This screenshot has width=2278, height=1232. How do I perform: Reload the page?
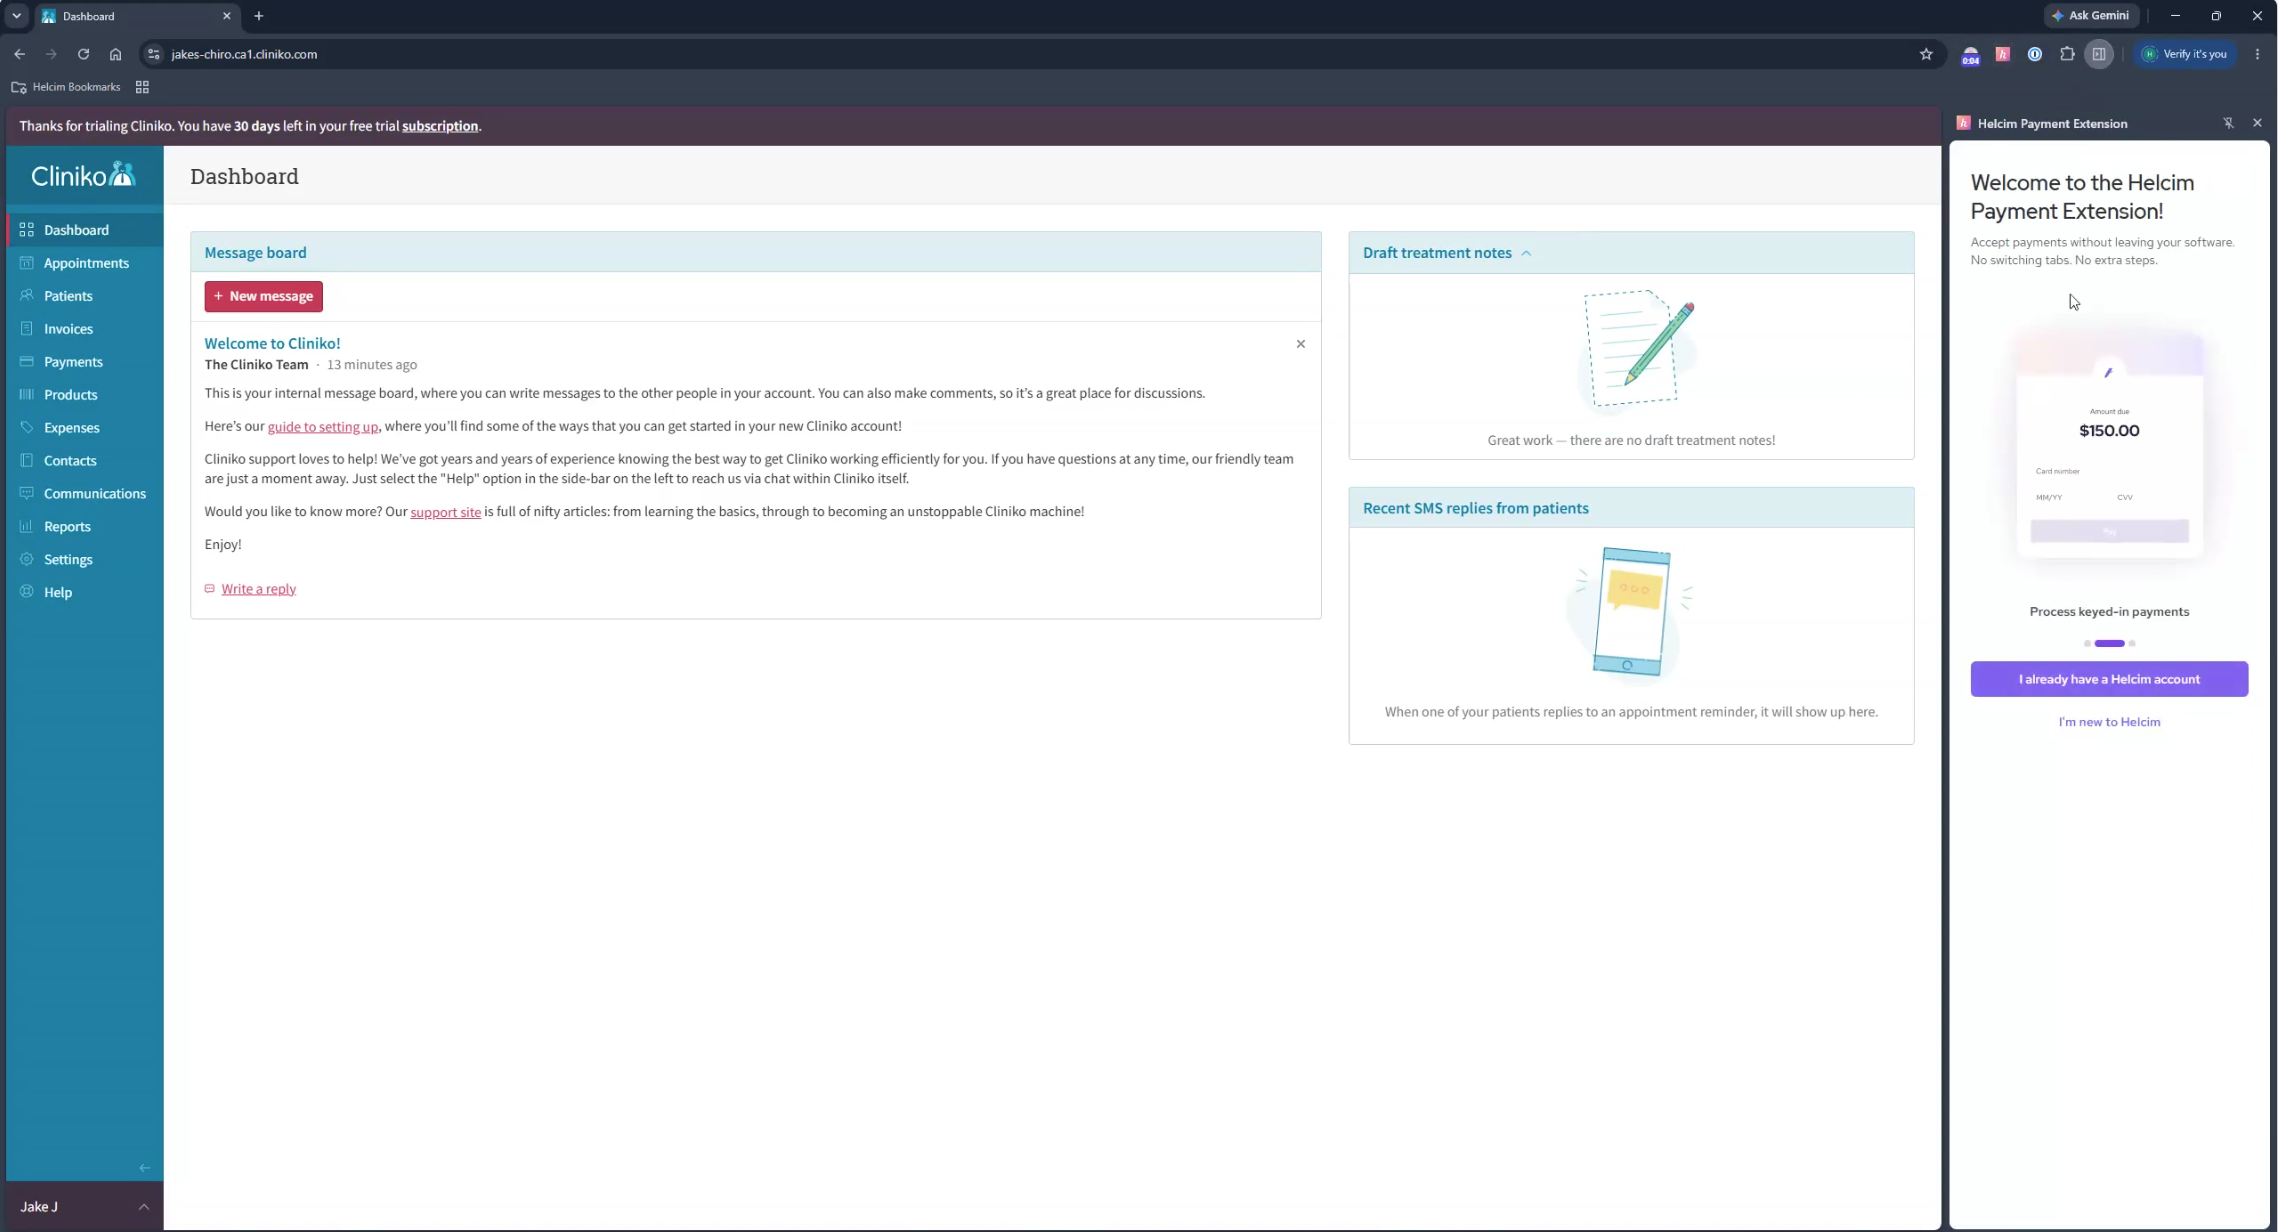click(x=83, y=54)
